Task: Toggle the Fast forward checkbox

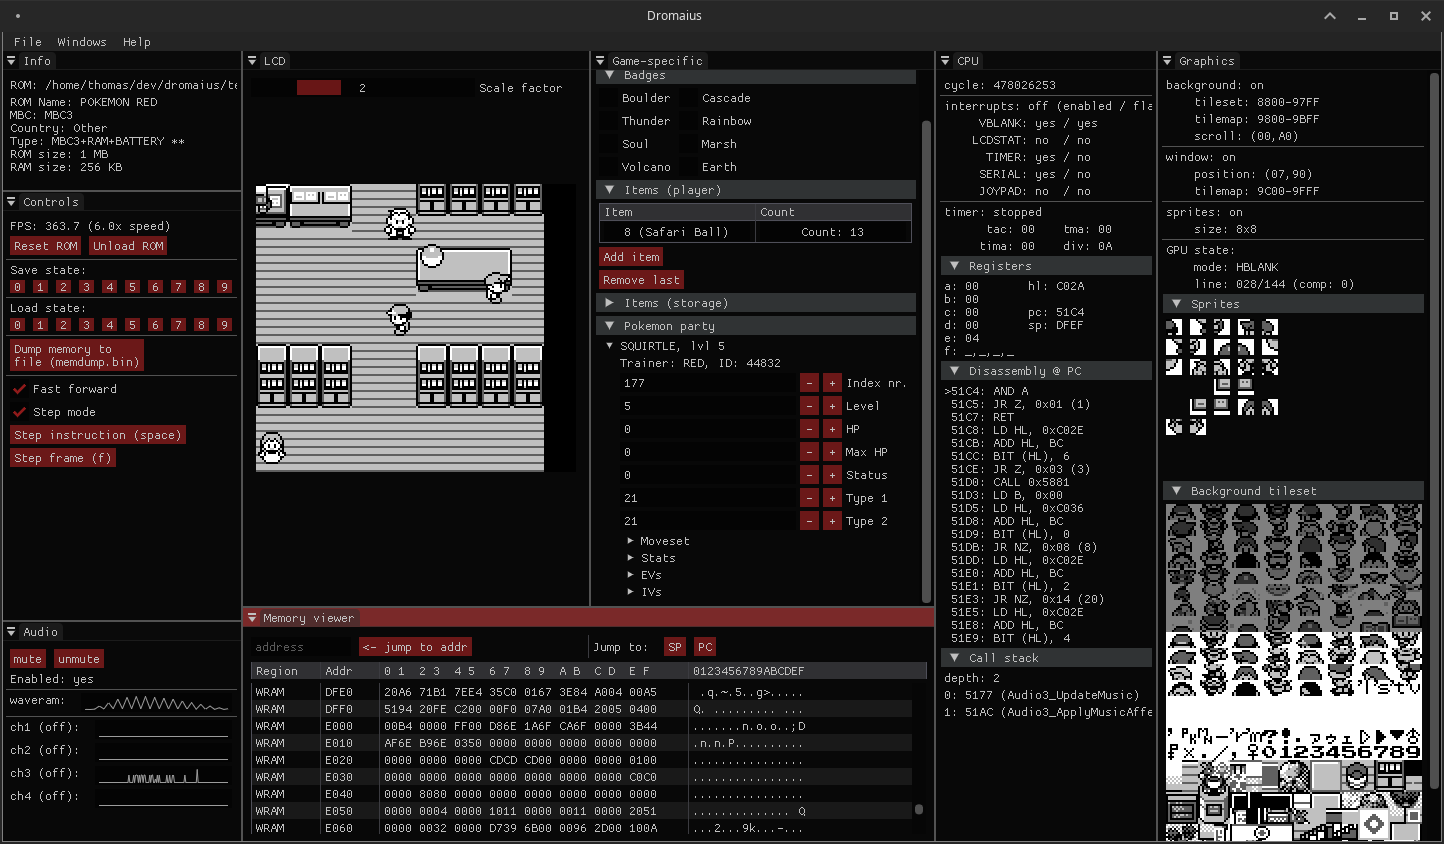Action: tap(19, 389)
